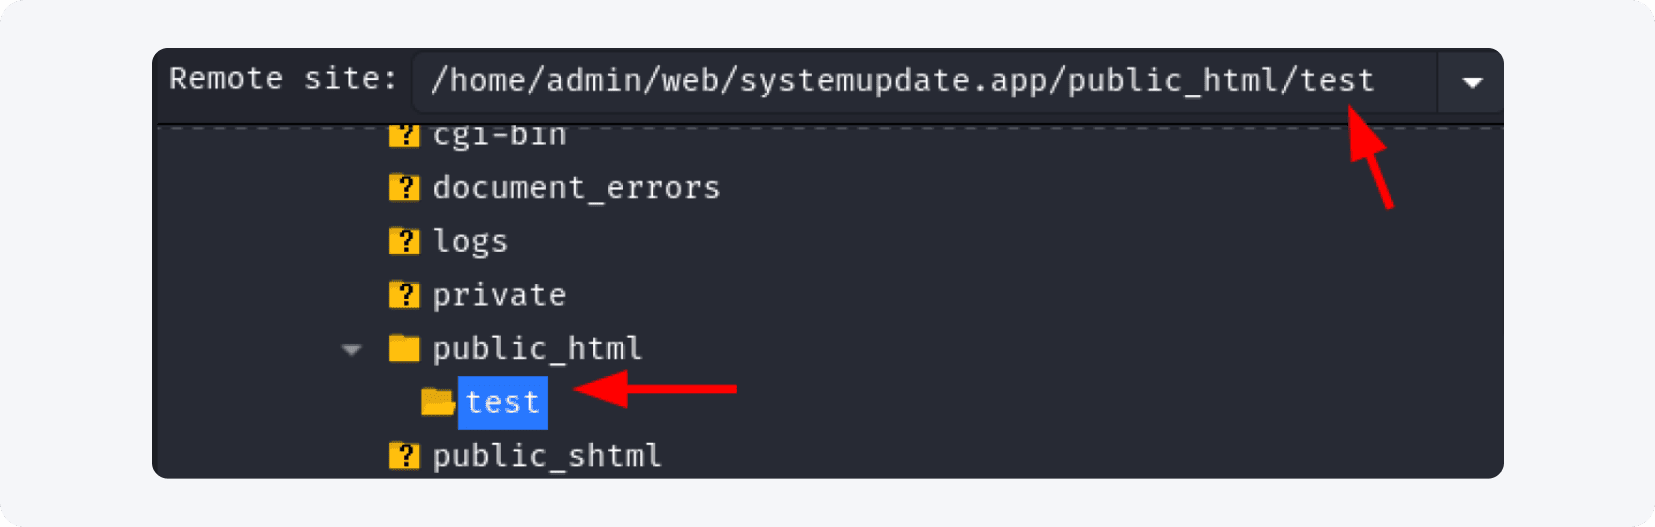Screen dimensions: 1655x527
Task: Select the cgi-bin directory name
Action: [x=499, y=135]
